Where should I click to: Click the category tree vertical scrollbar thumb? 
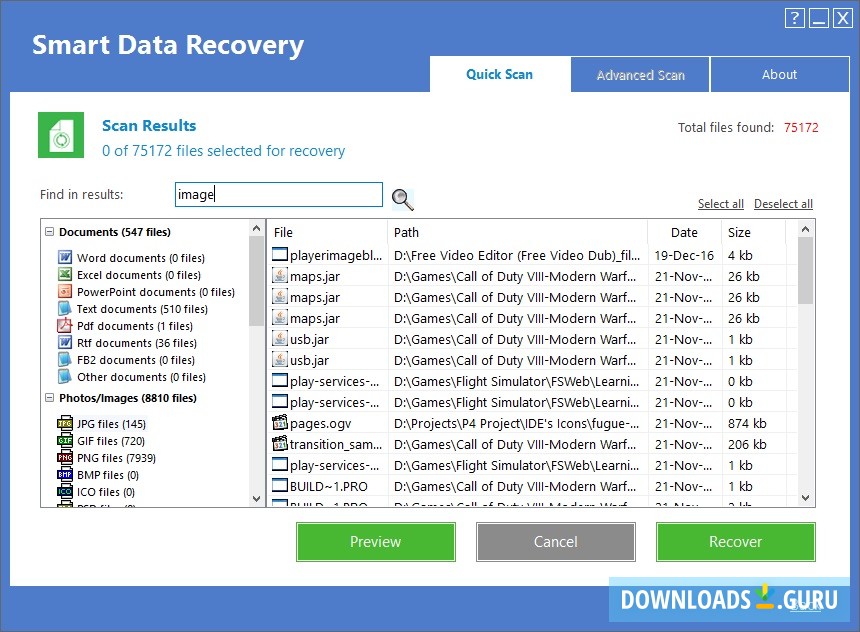click(x=256, y=281)
